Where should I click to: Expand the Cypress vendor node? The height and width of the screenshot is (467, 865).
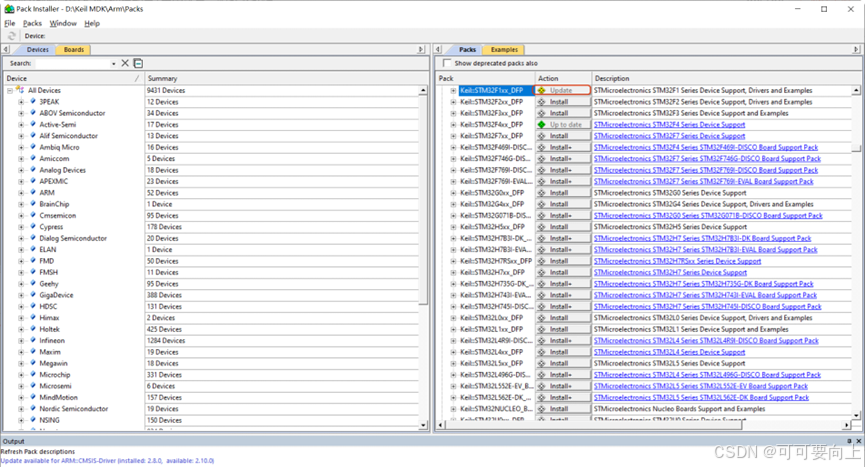click(21, 227)
